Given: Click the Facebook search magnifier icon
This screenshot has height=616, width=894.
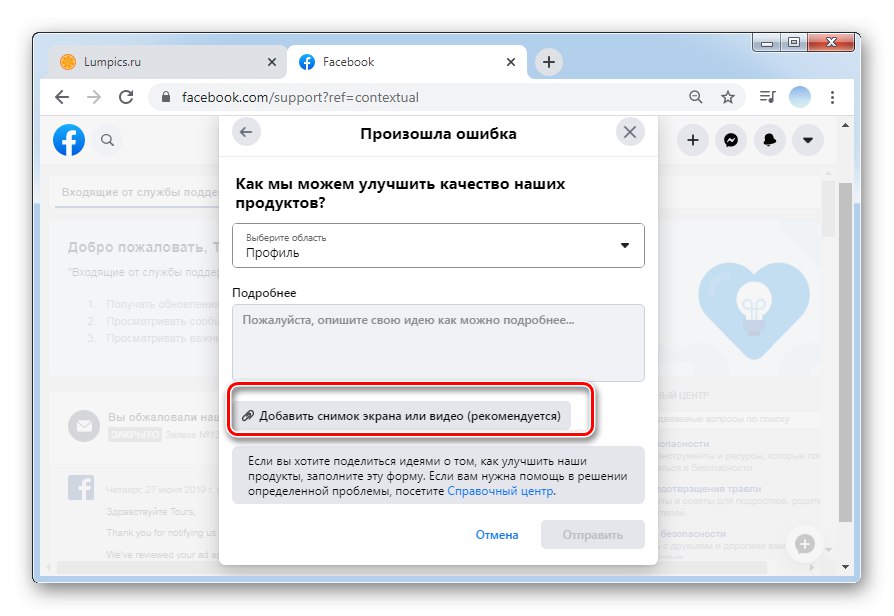Looking at the screenshot, I should 107,140.
